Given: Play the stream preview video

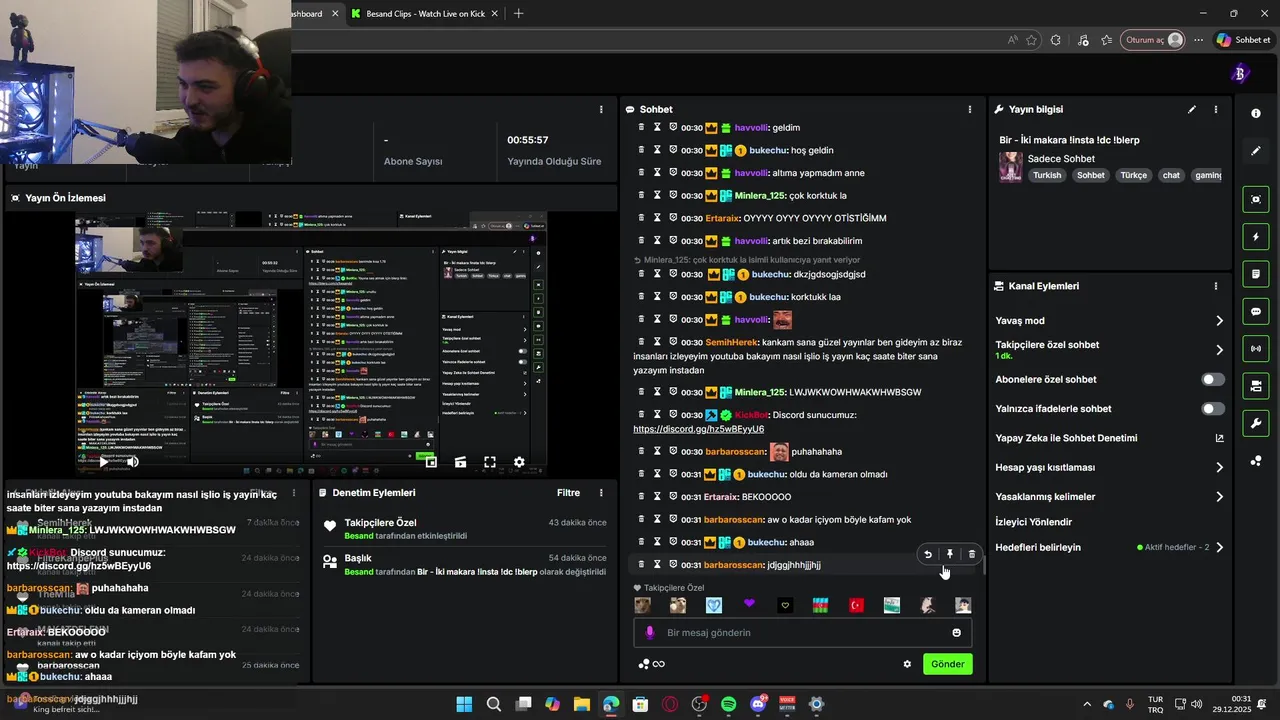Looking at the screenshot, I should point(103,462).
